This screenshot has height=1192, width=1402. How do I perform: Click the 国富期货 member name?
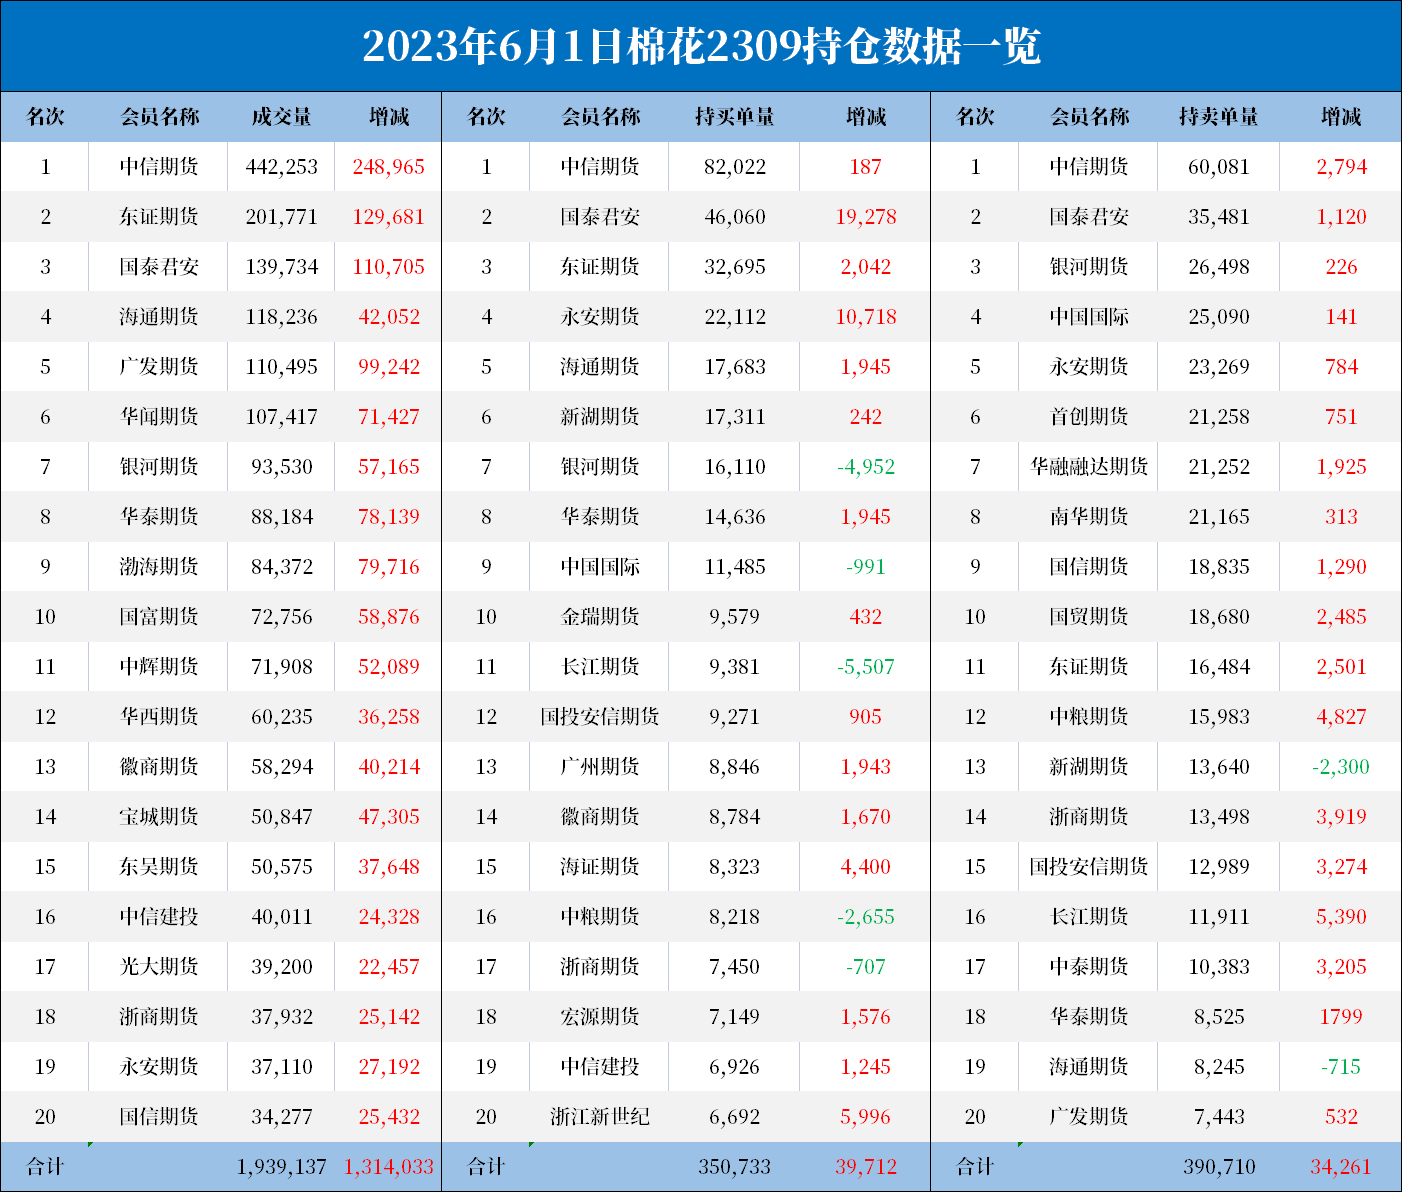coord(159,617)
